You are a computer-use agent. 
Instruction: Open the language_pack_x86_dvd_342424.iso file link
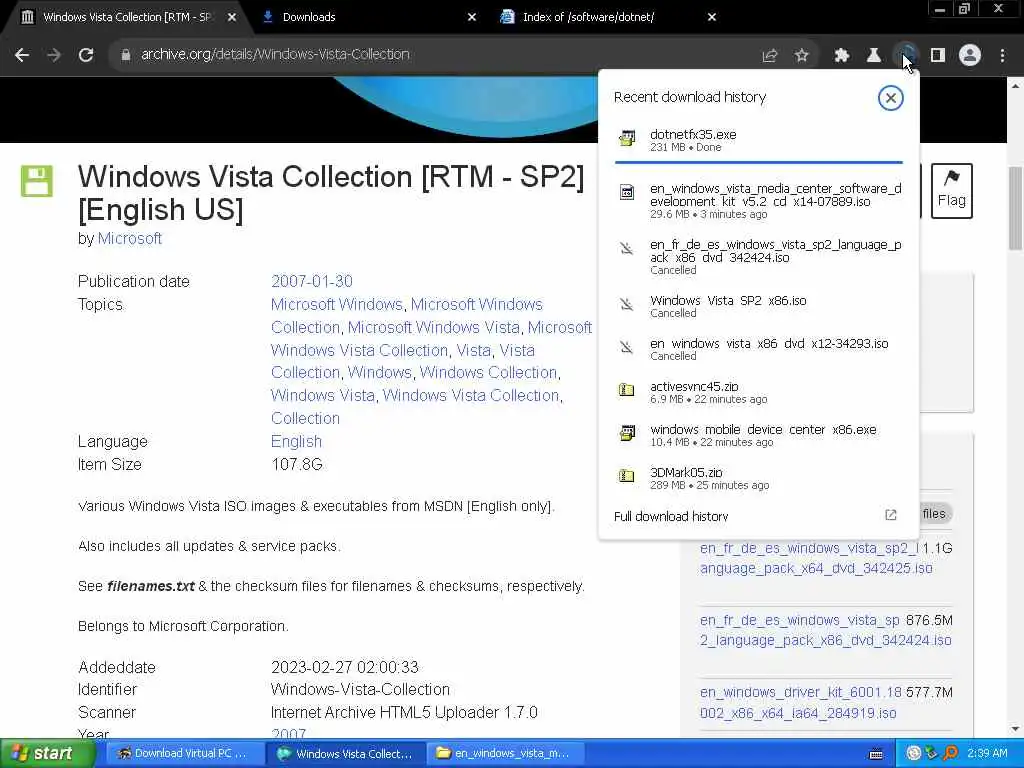[x=825, y=630]
